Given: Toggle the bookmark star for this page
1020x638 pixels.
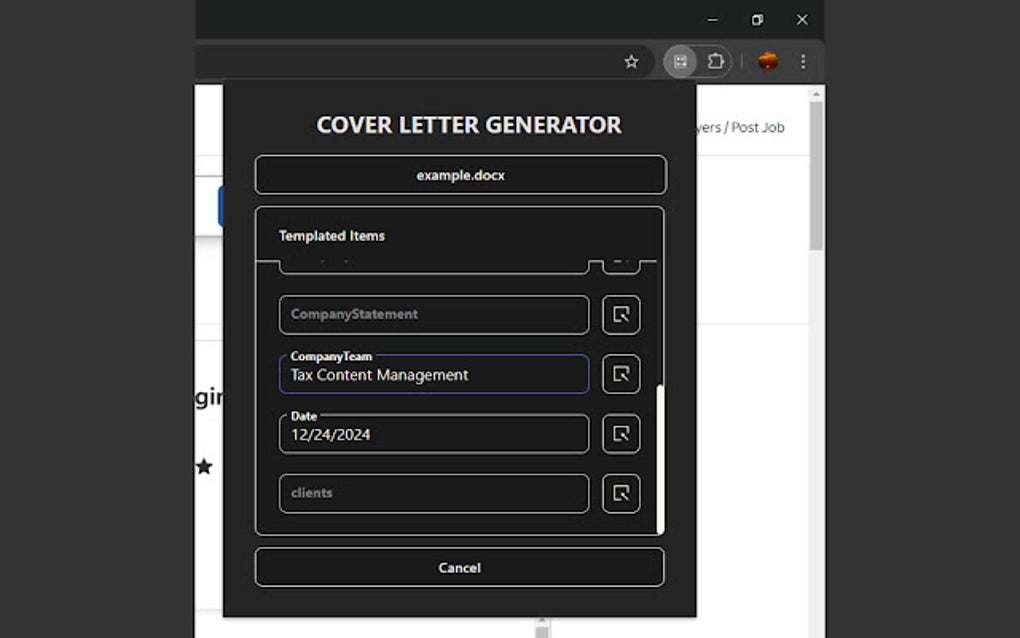Looking at the screenshot, I should coord(632,61).
